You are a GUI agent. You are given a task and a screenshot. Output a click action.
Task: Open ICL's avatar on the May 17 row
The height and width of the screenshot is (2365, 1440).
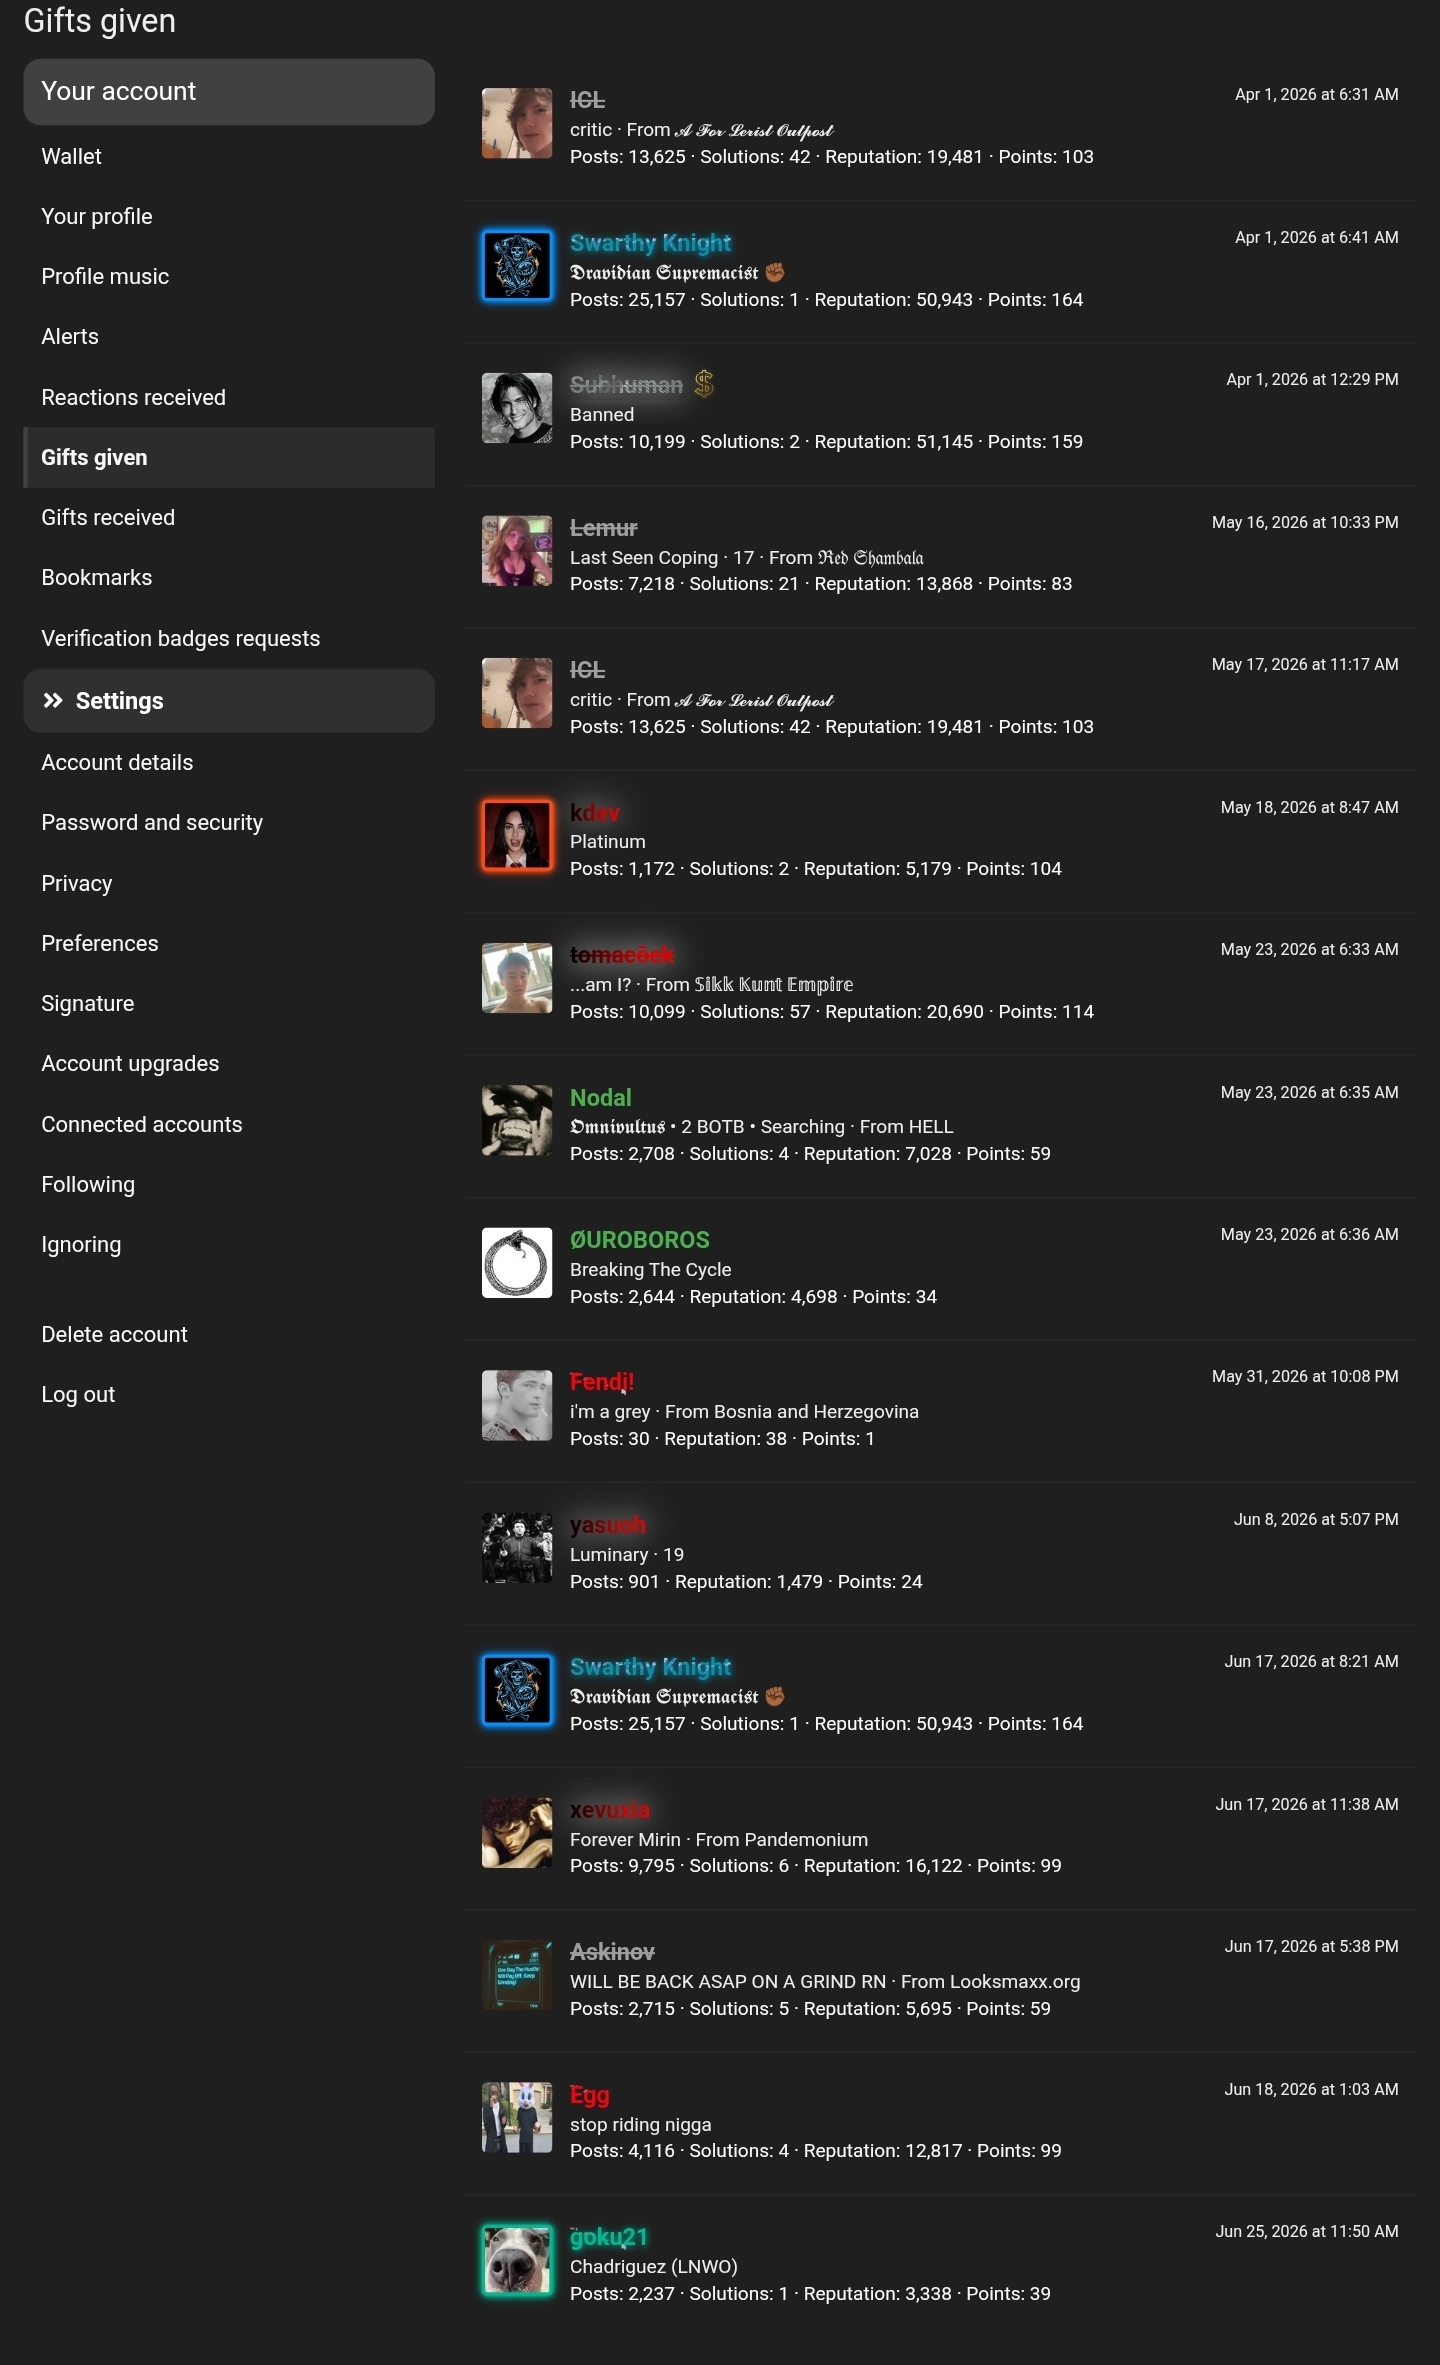pos(517,693)
